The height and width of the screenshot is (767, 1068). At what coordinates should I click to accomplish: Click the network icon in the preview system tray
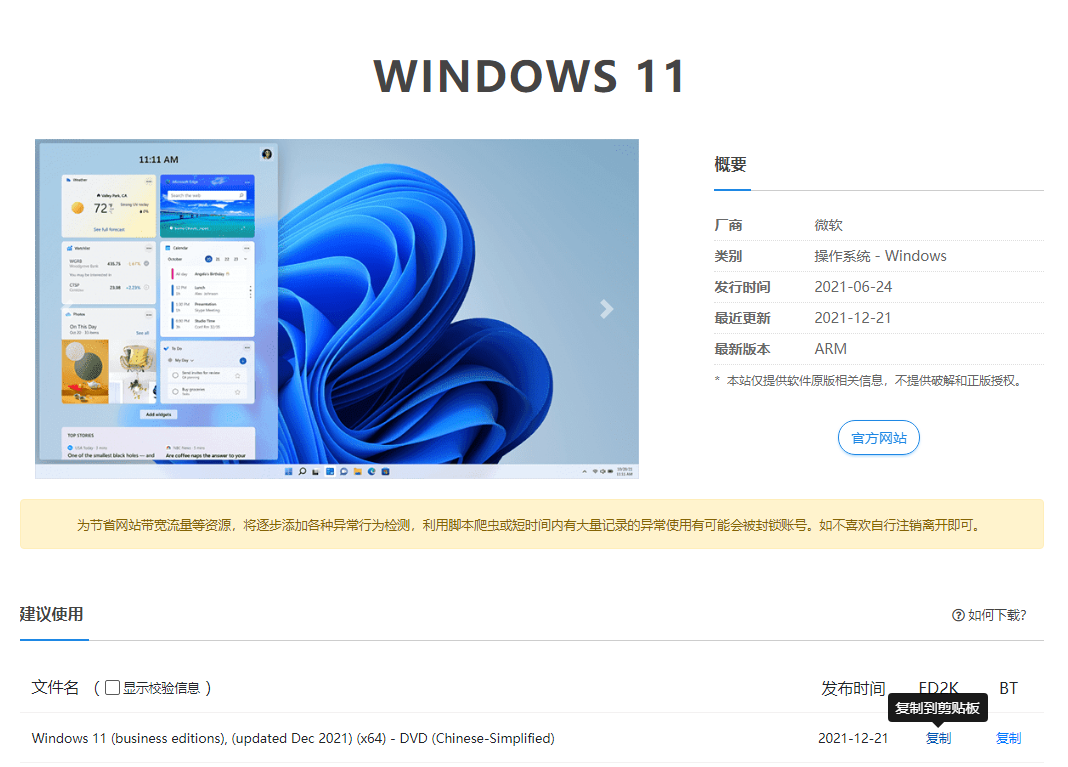click(595, 471)
